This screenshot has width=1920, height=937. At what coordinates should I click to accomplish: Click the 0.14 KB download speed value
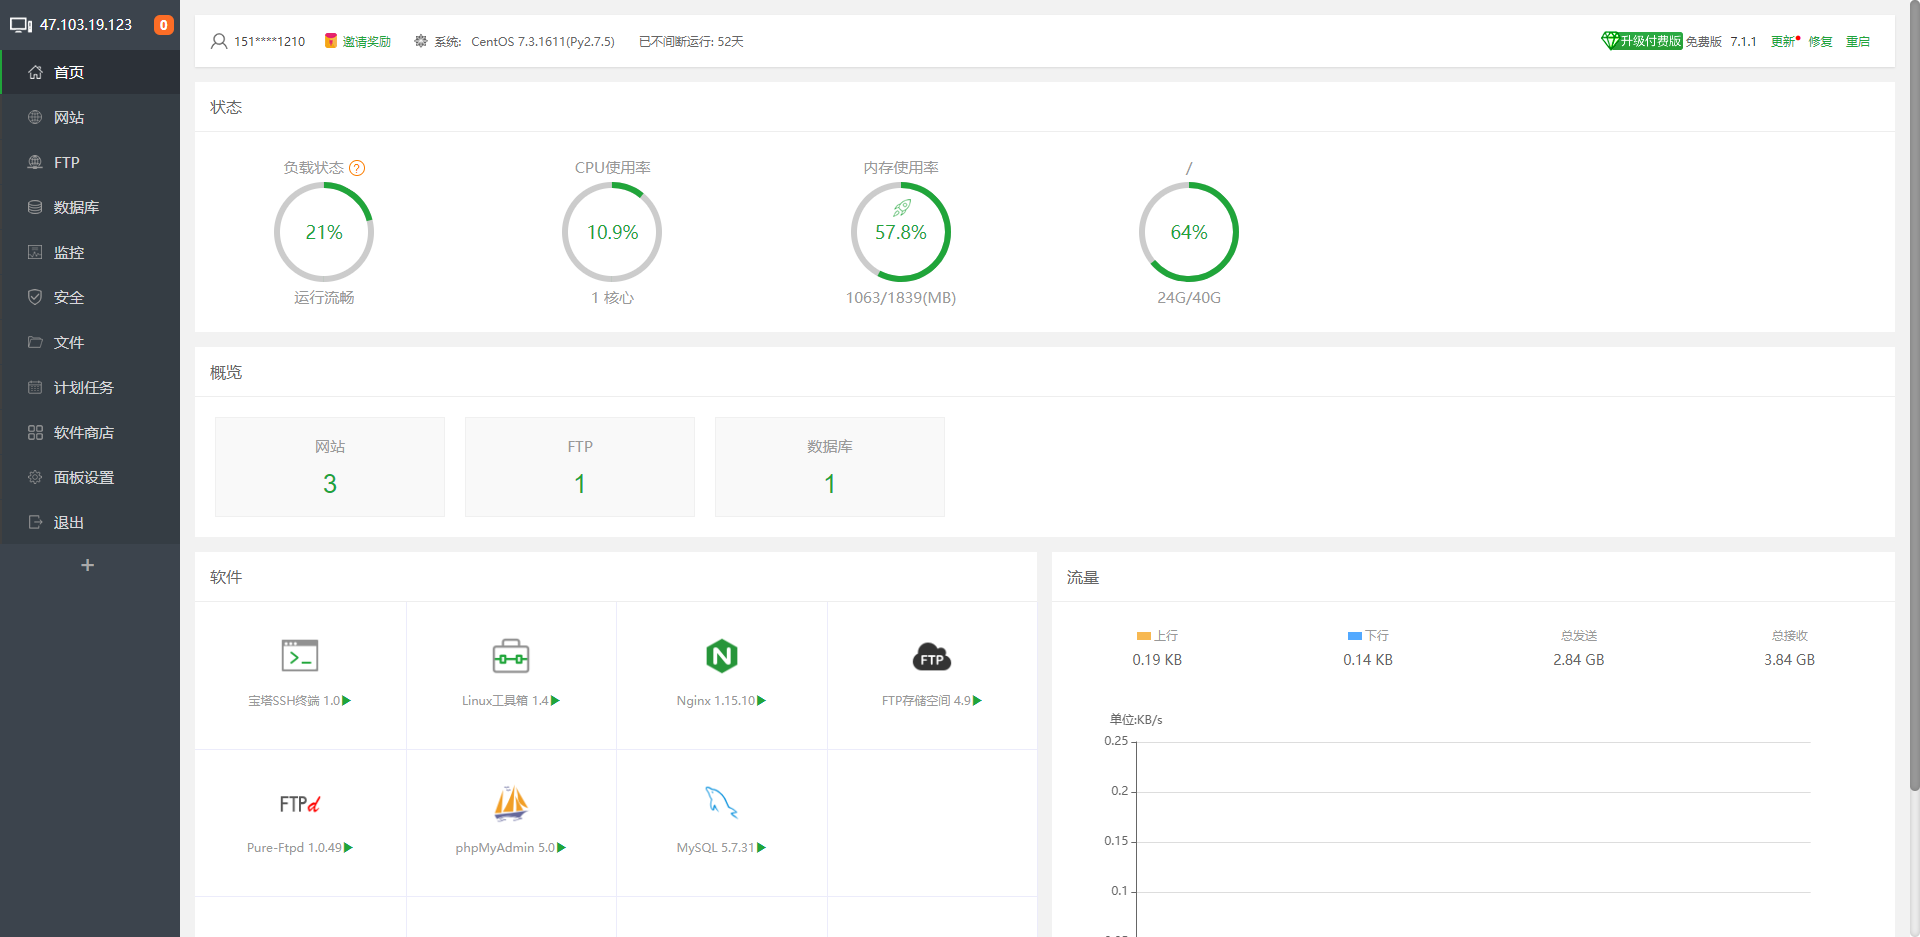point(1368,660)
